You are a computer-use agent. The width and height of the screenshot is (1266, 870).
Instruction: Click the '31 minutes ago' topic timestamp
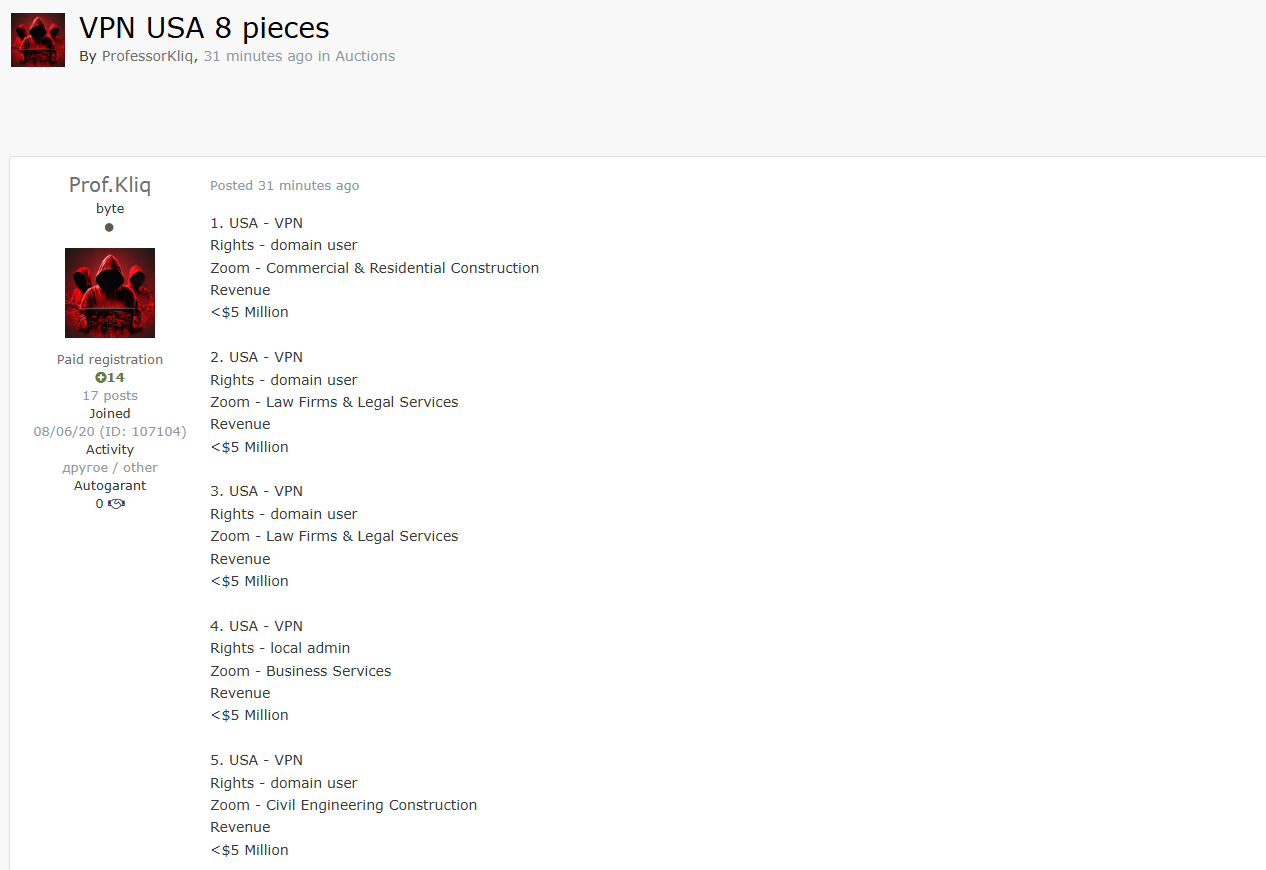[258, 56]
